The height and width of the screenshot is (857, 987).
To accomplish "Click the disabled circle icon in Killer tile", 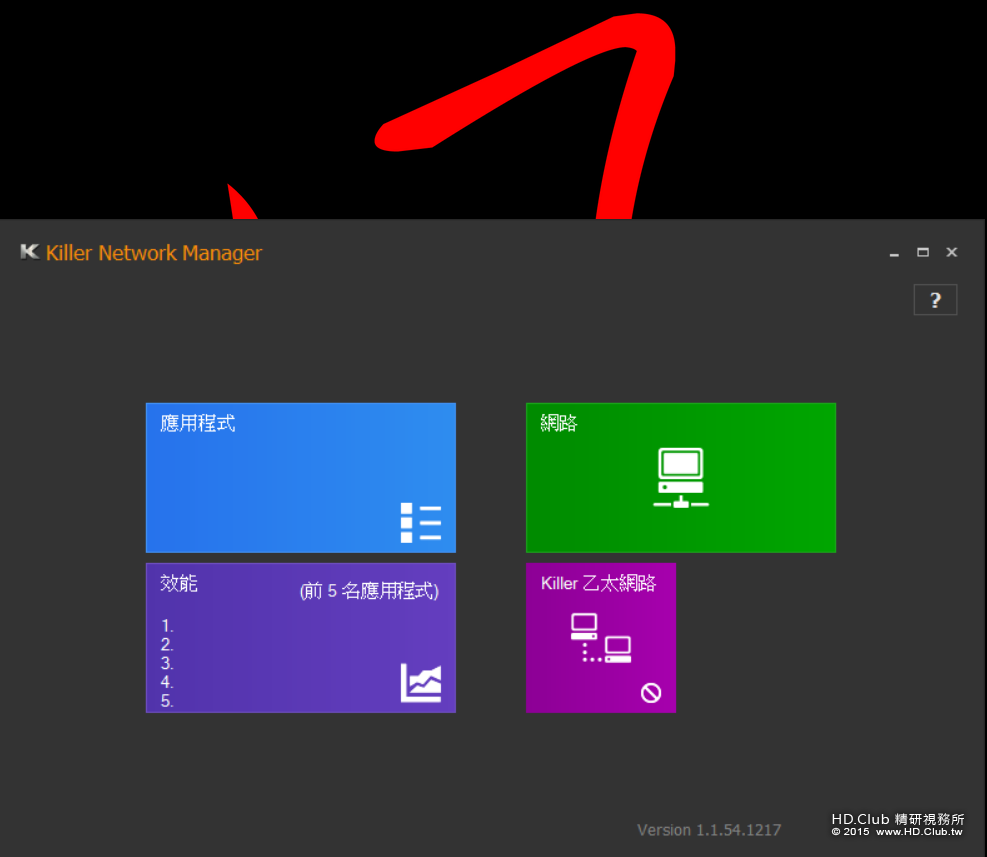I will pyautogui.click(x=651, y=693).
